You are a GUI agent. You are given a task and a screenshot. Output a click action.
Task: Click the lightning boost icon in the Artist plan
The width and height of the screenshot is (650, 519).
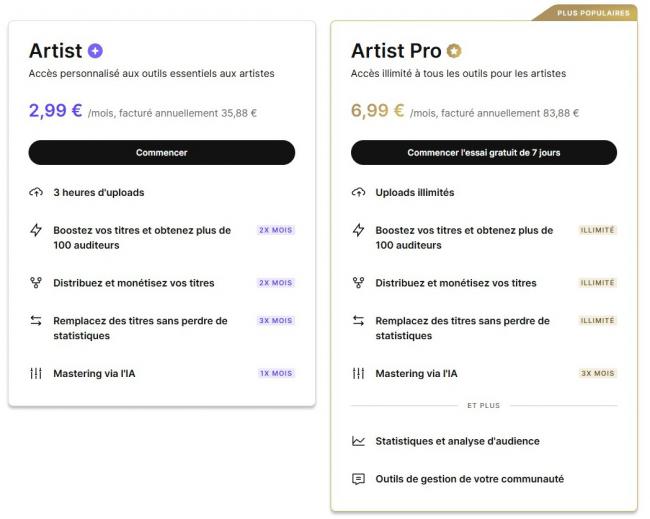click(x=36, y=230)
